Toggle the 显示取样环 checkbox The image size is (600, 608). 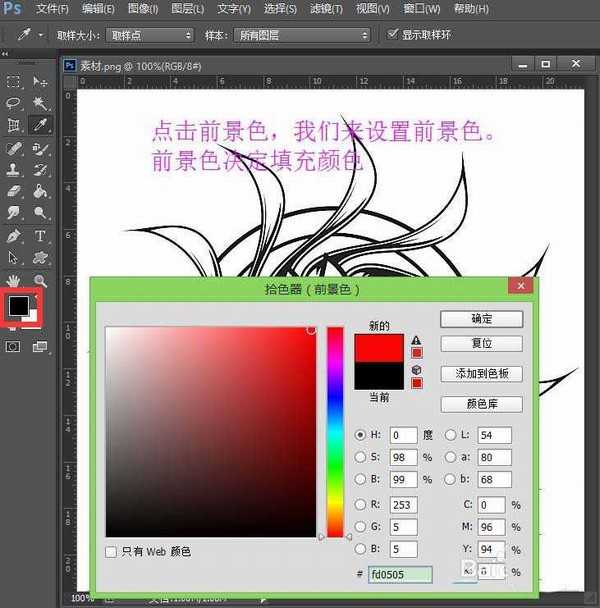pos(393,35)
